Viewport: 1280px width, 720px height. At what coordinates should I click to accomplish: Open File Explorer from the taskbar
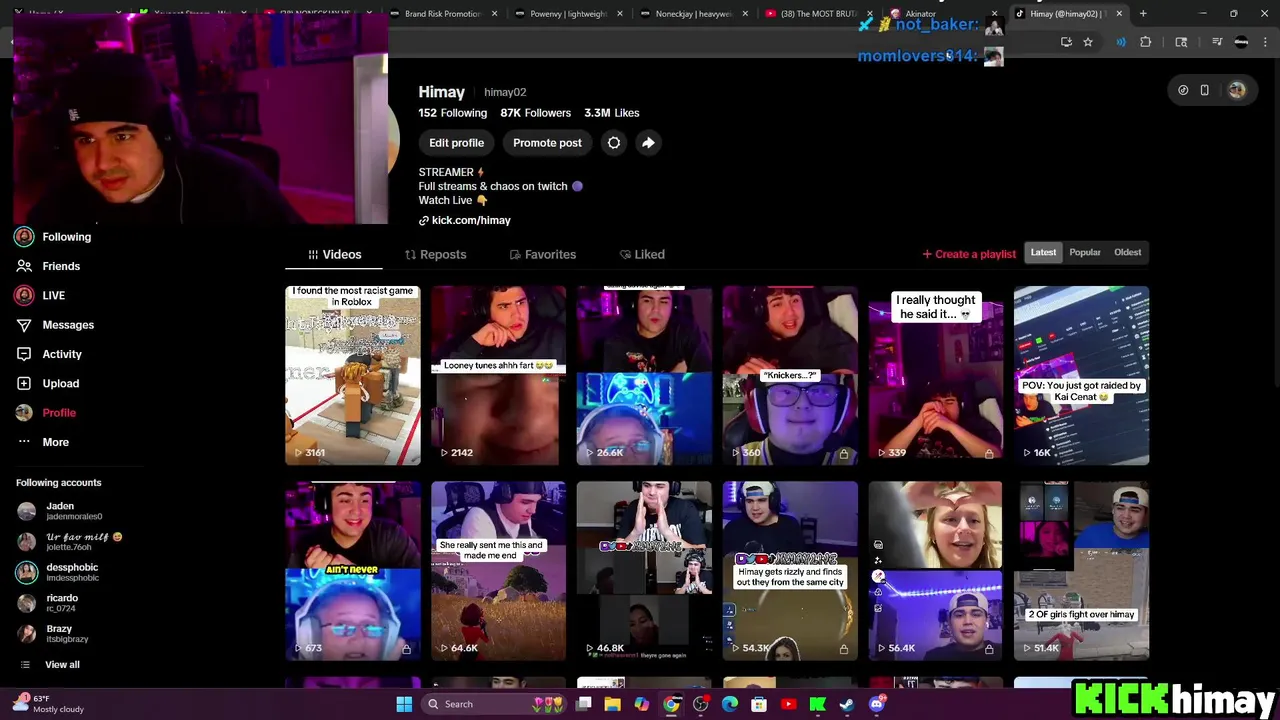click(613, 704)
